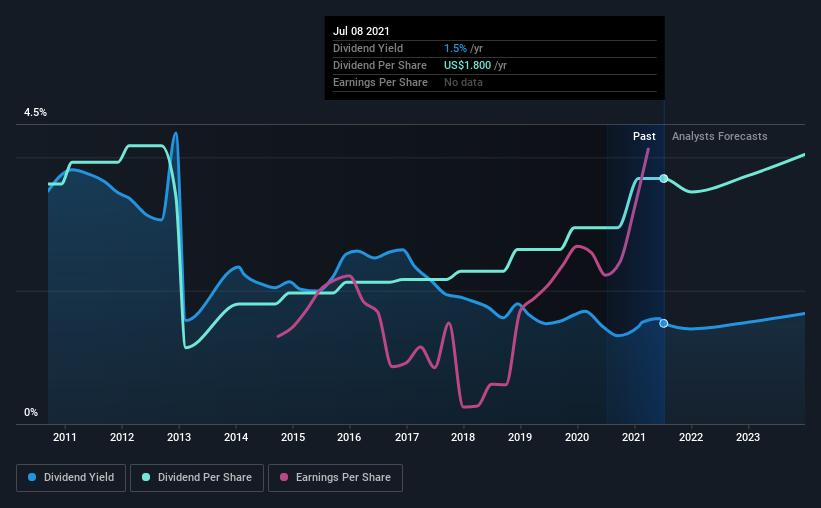Click the Jul 08 2021 tooltip date

click(361, 31)
